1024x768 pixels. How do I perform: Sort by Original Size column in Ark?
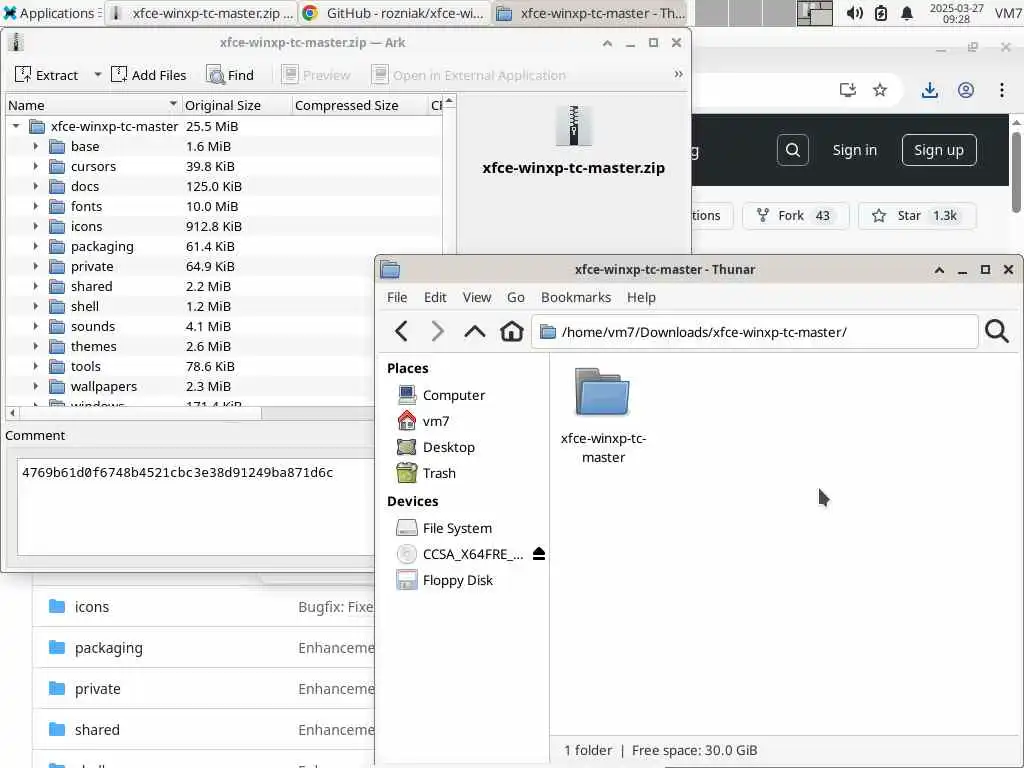(236, 105)
